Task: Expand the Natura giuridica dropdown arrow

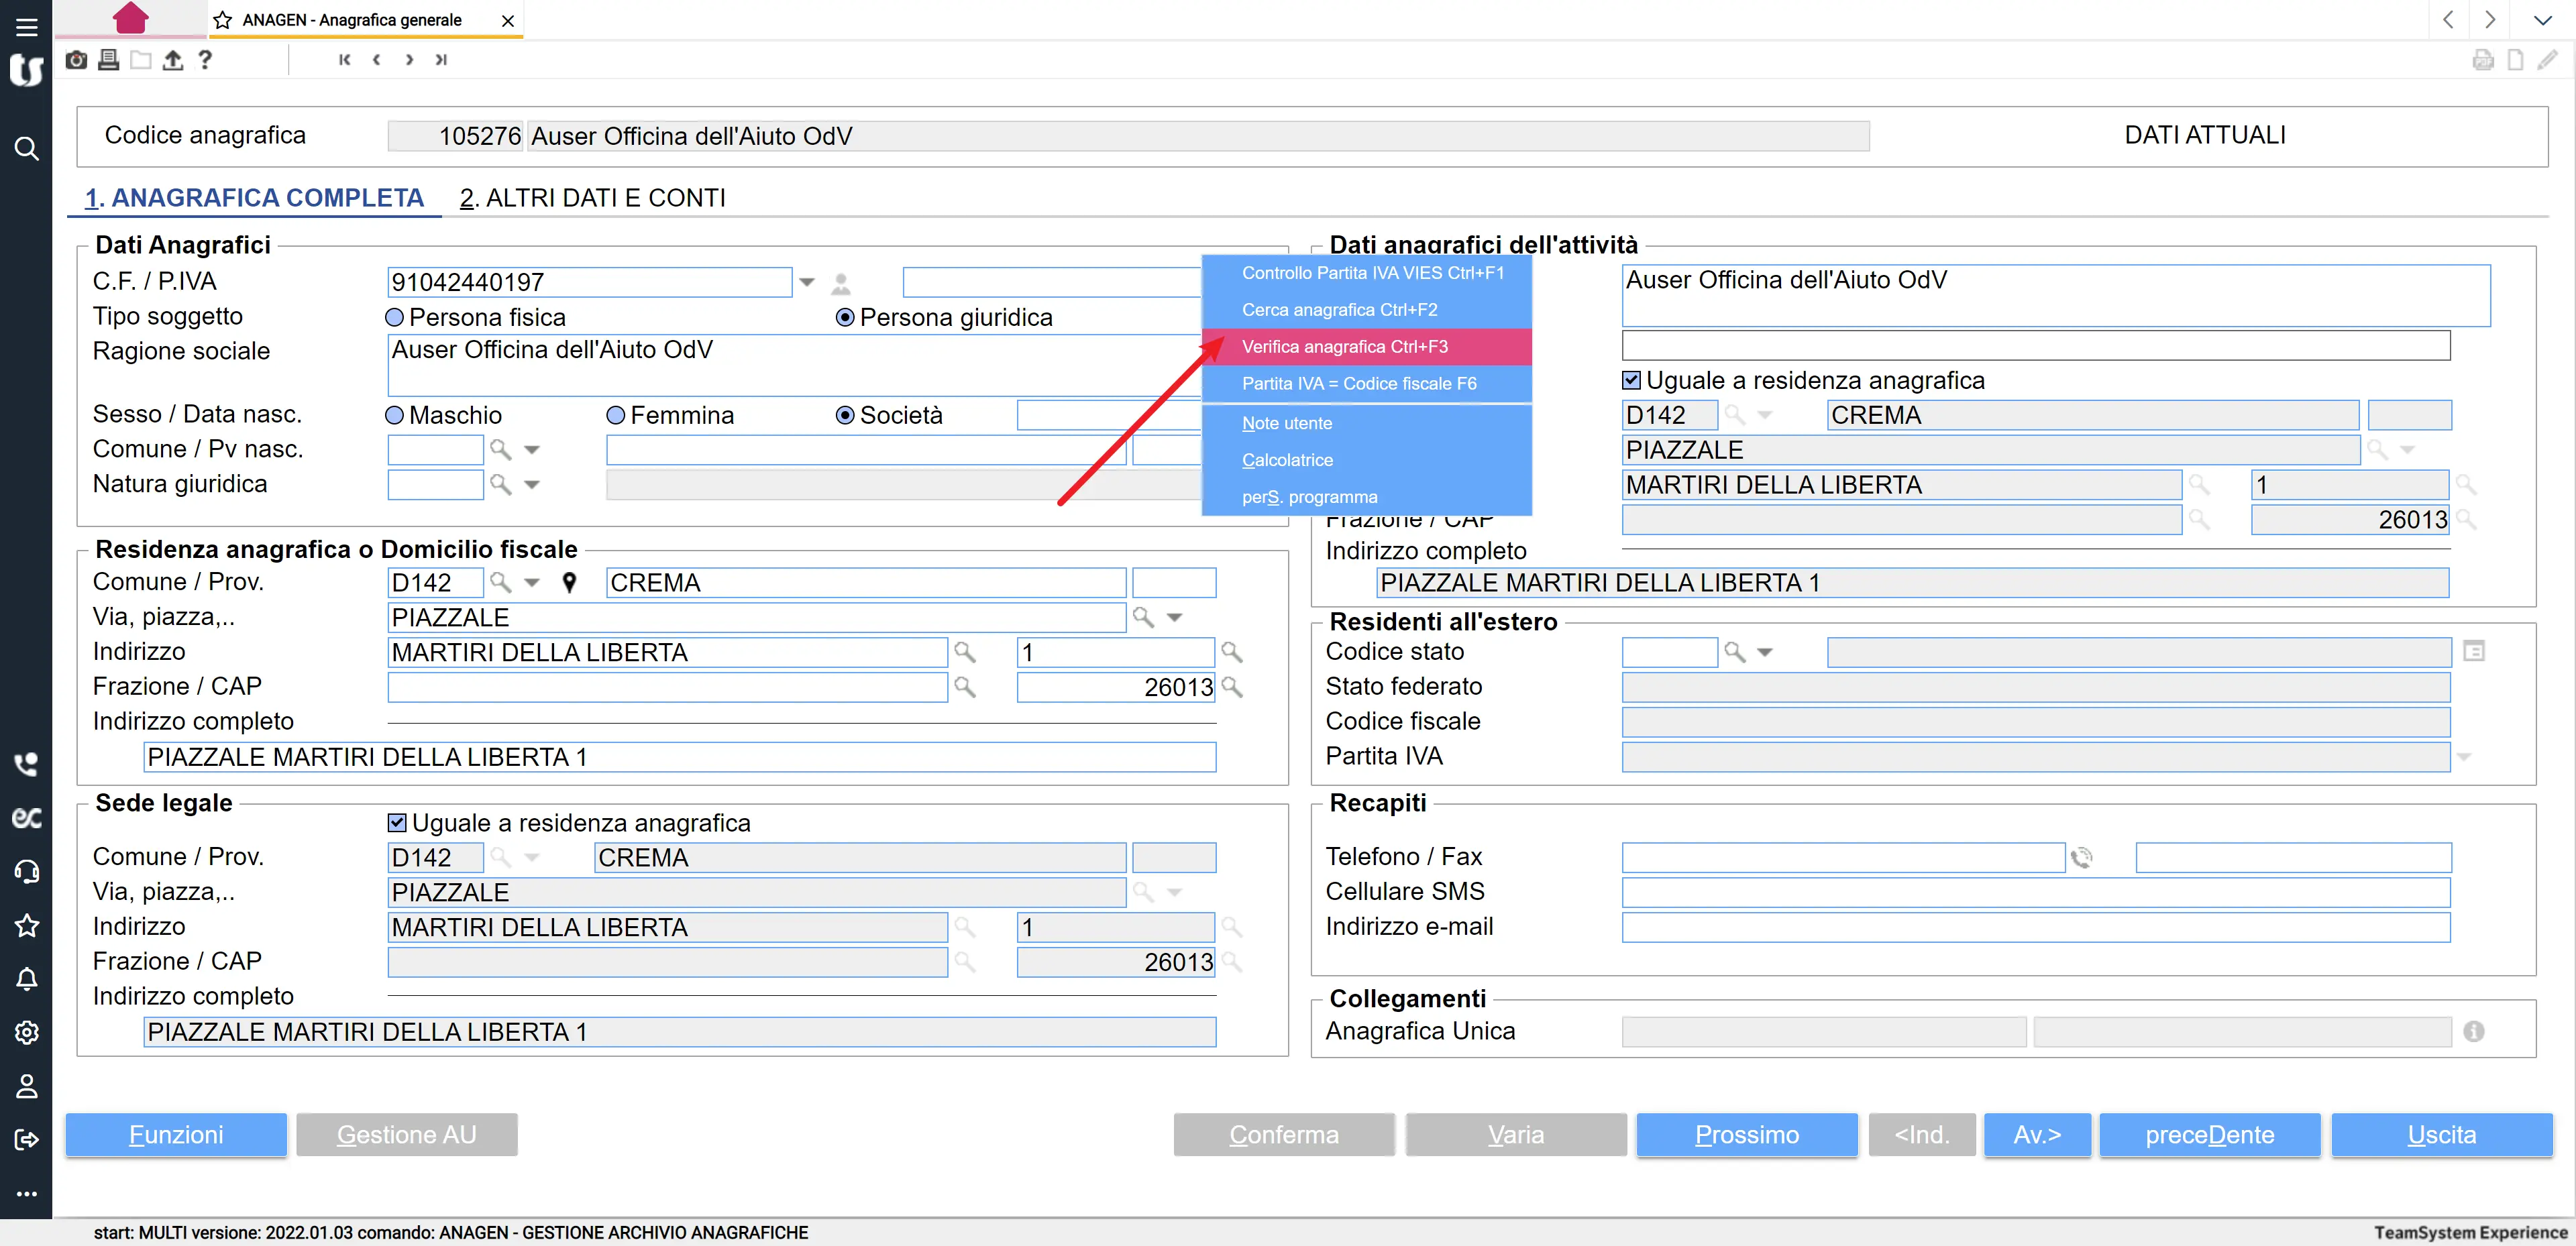Action: [x=532, y=485]
